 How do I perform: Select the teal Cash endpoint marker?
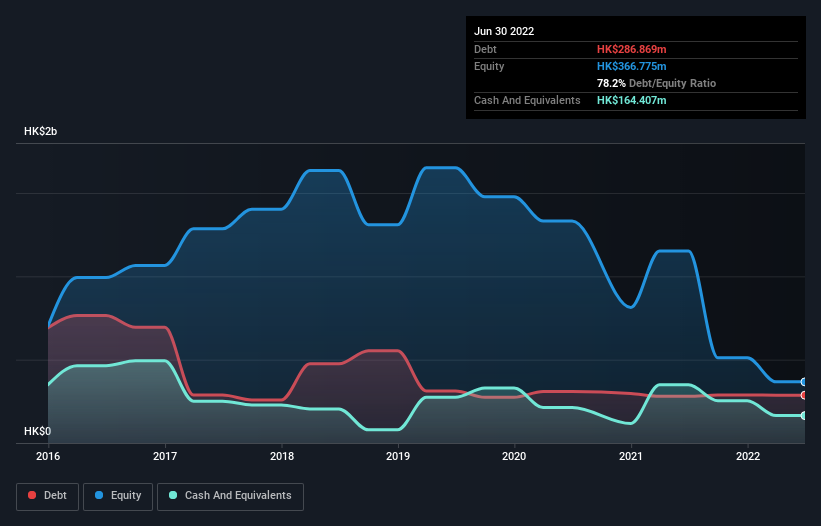(x=804, y=416)
